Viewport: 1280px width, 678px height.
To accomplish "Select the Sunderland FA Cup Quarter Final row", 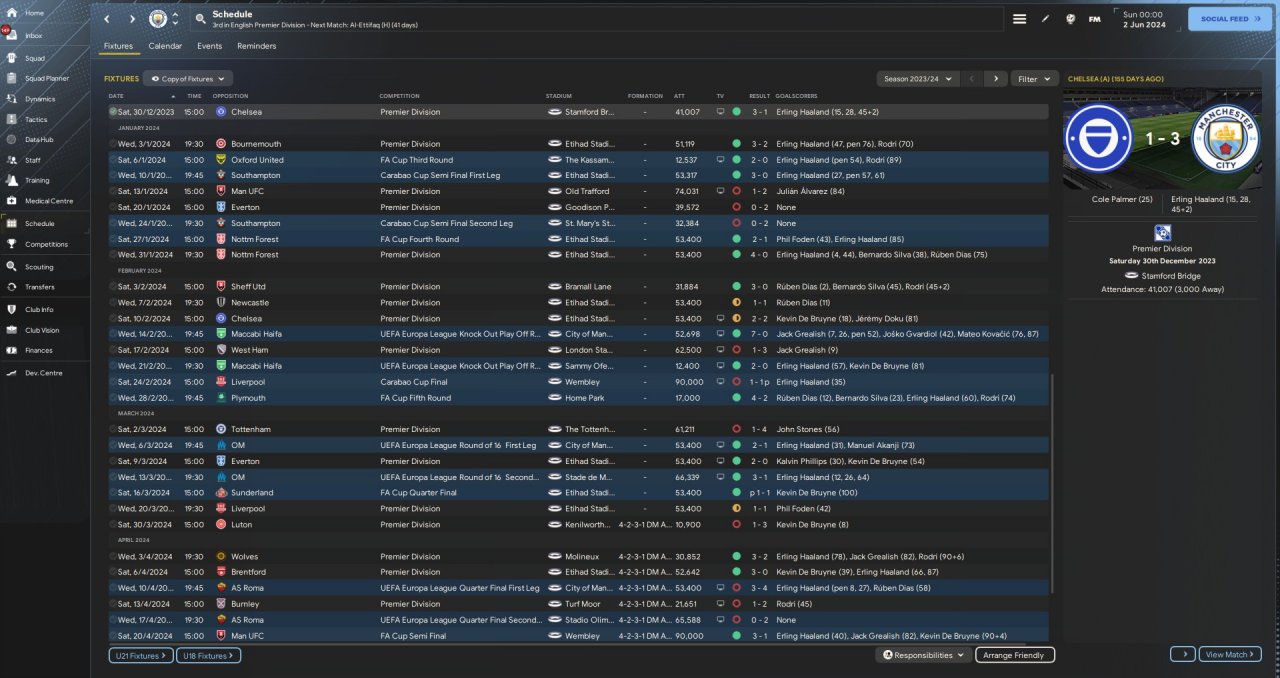I will tap(578, 492).
